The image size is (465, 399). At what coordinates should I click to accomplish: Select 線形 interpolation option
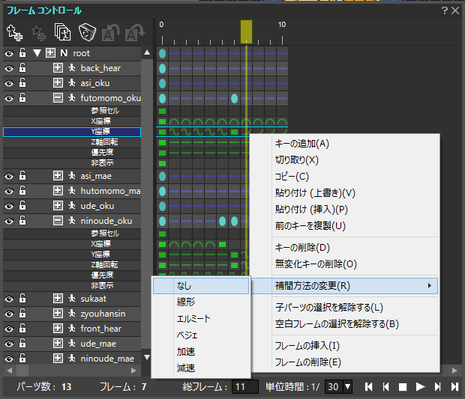(201, 302)
